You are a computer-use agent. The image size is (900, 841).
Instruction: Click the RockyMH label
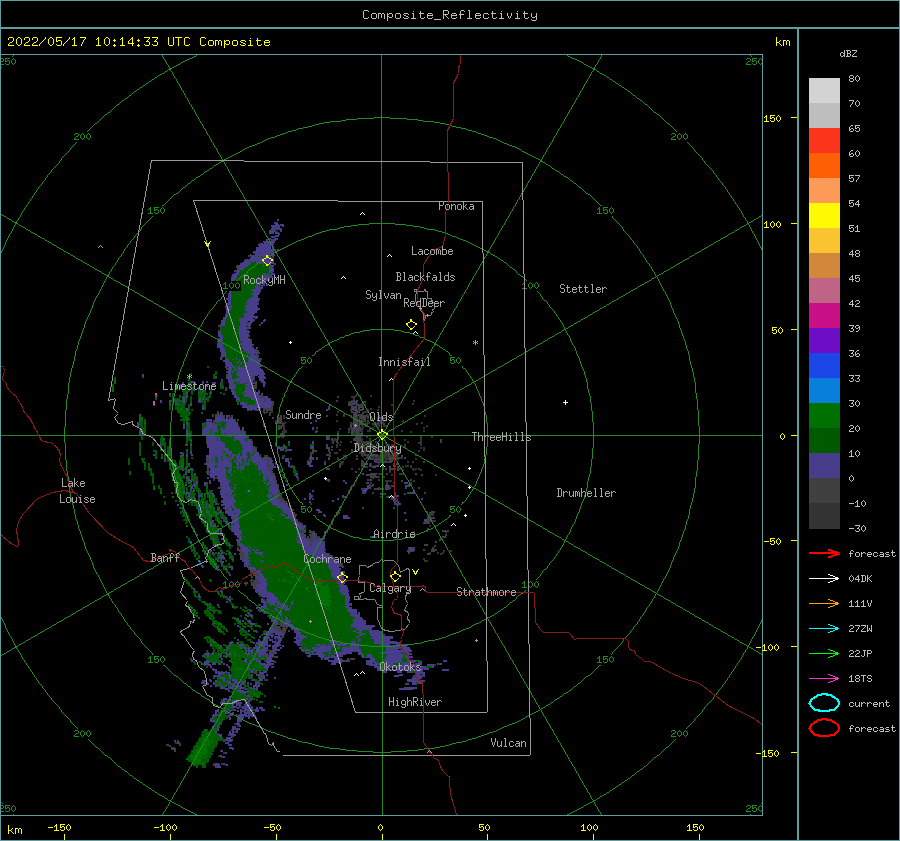[264, 280]
